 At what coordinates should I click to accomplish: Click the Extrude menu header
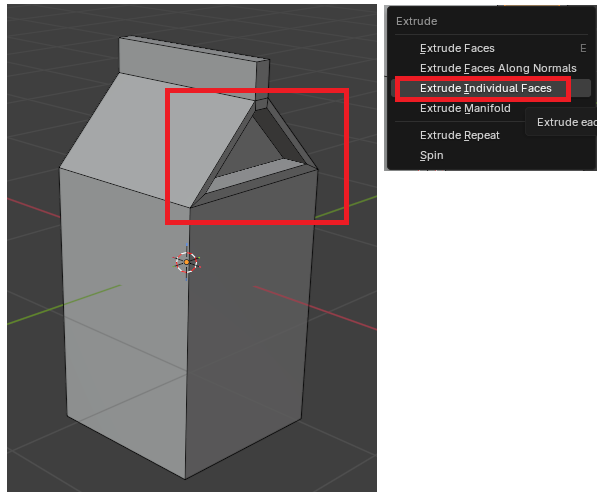(417, 21)
